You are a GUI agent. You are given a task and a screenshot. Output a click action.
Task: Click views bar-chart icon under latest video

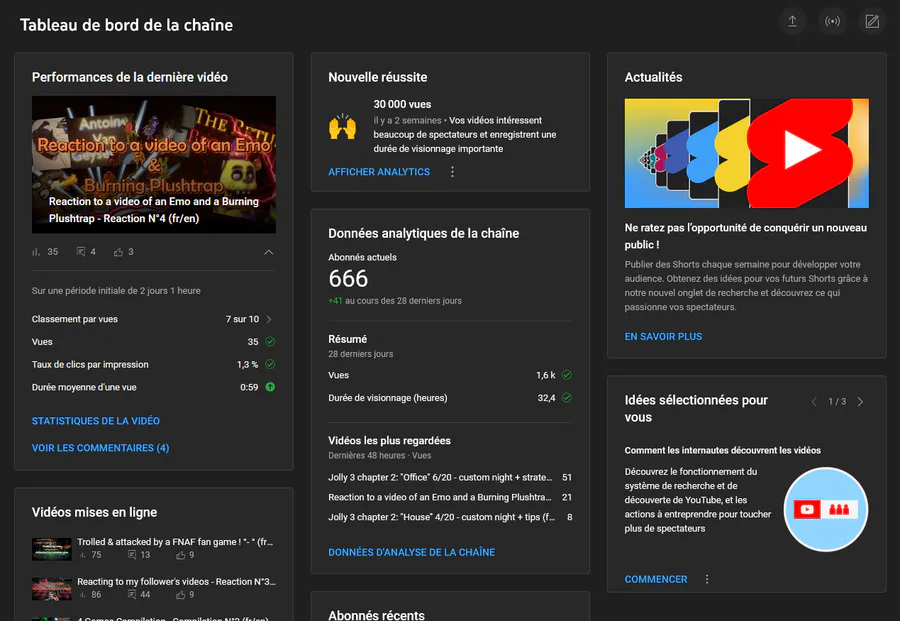36,252
